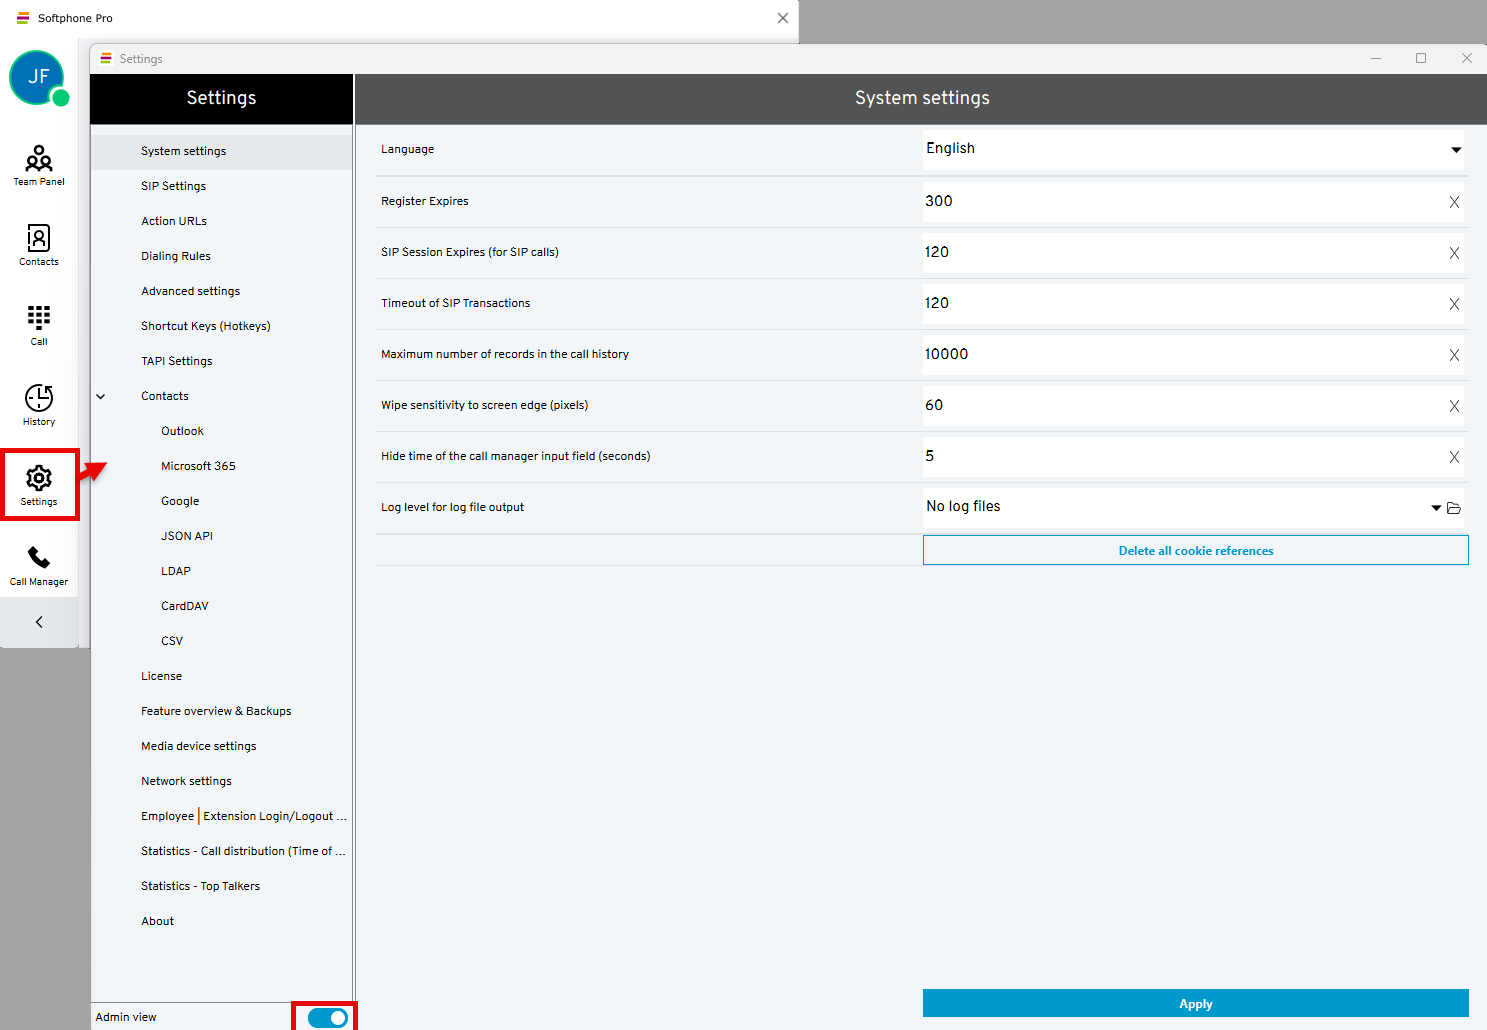Collapse the left sidebar with chevron
The image size is (1487, 1030).
[39, 622]
